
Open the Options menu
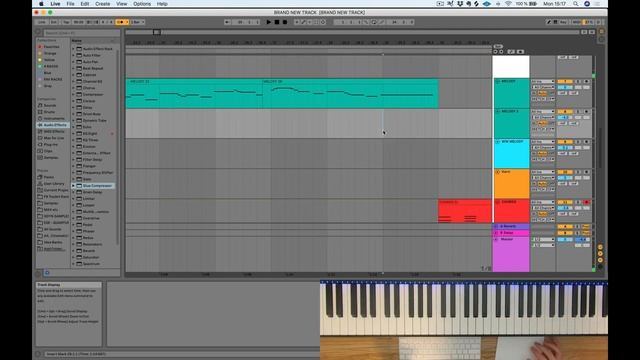(142, 4)
